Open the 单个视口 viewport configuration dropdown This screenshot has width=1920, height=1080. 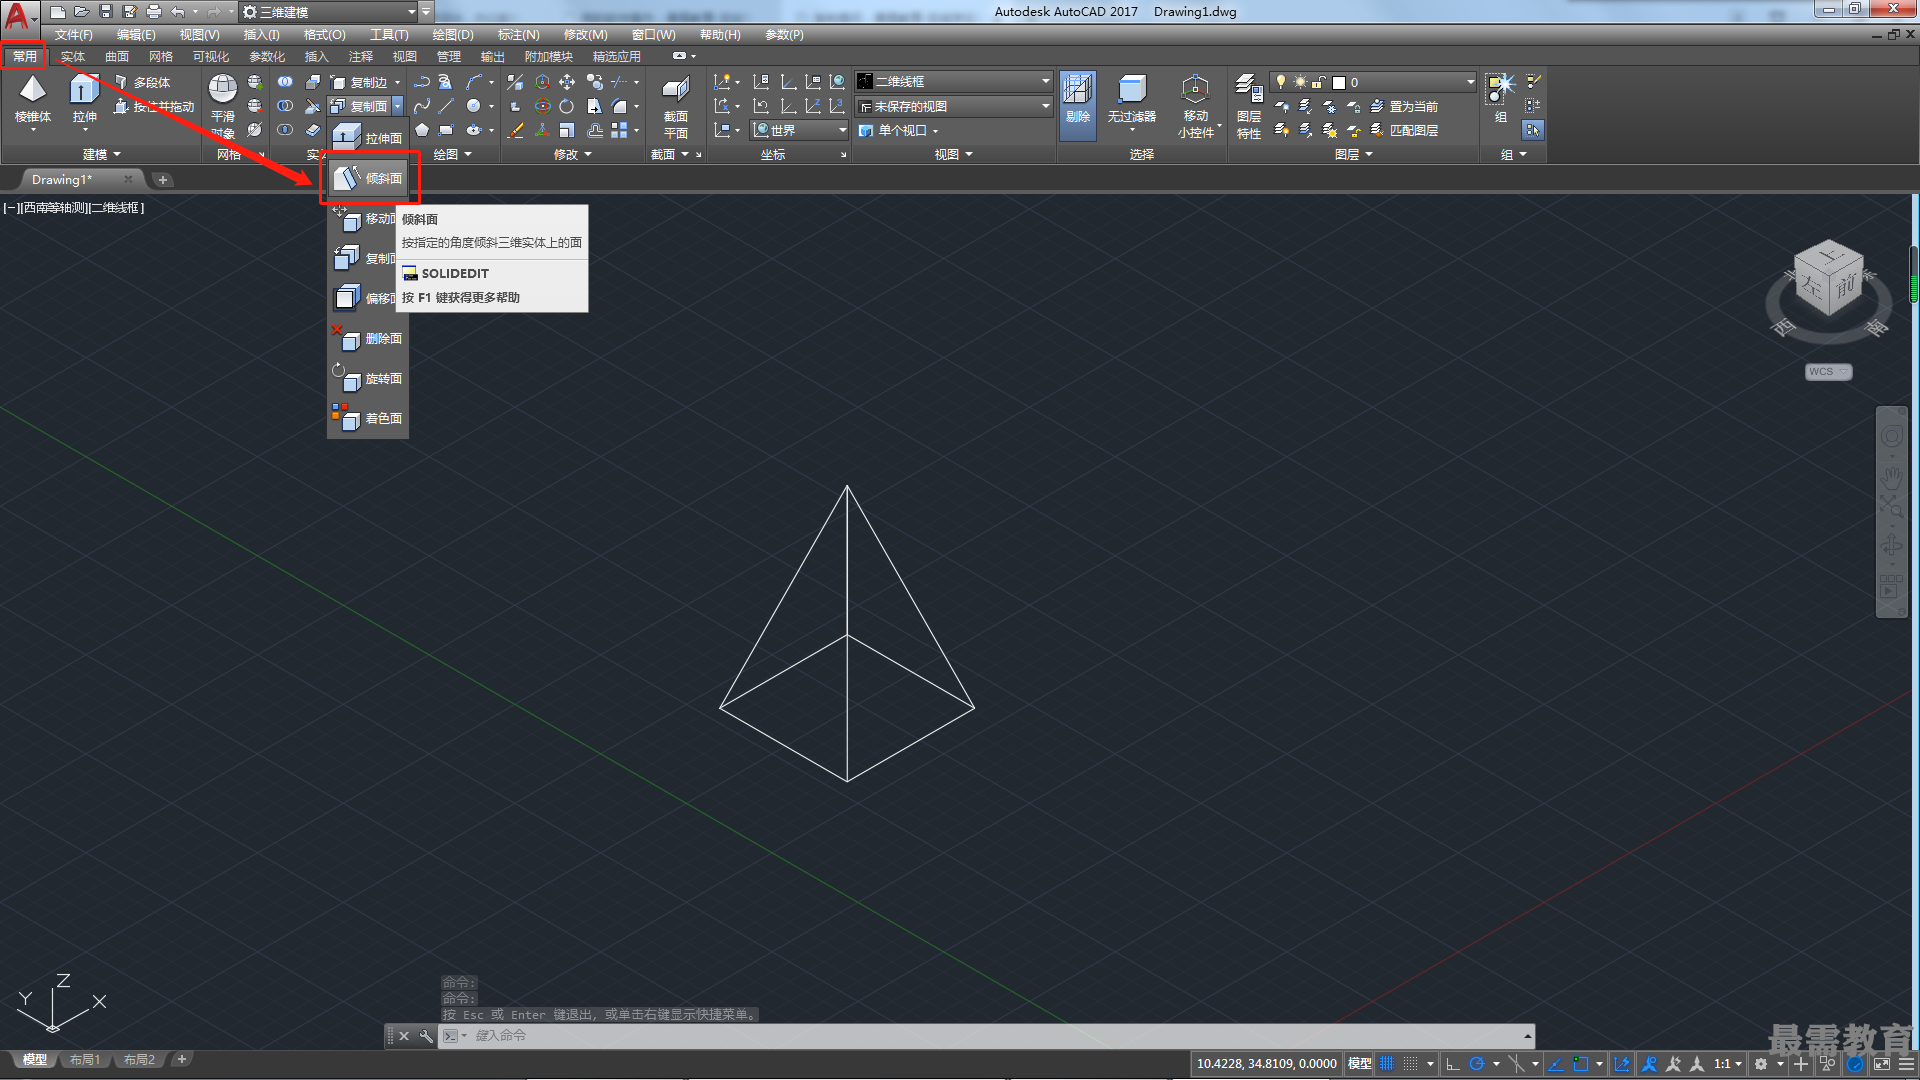coord(899,130)
